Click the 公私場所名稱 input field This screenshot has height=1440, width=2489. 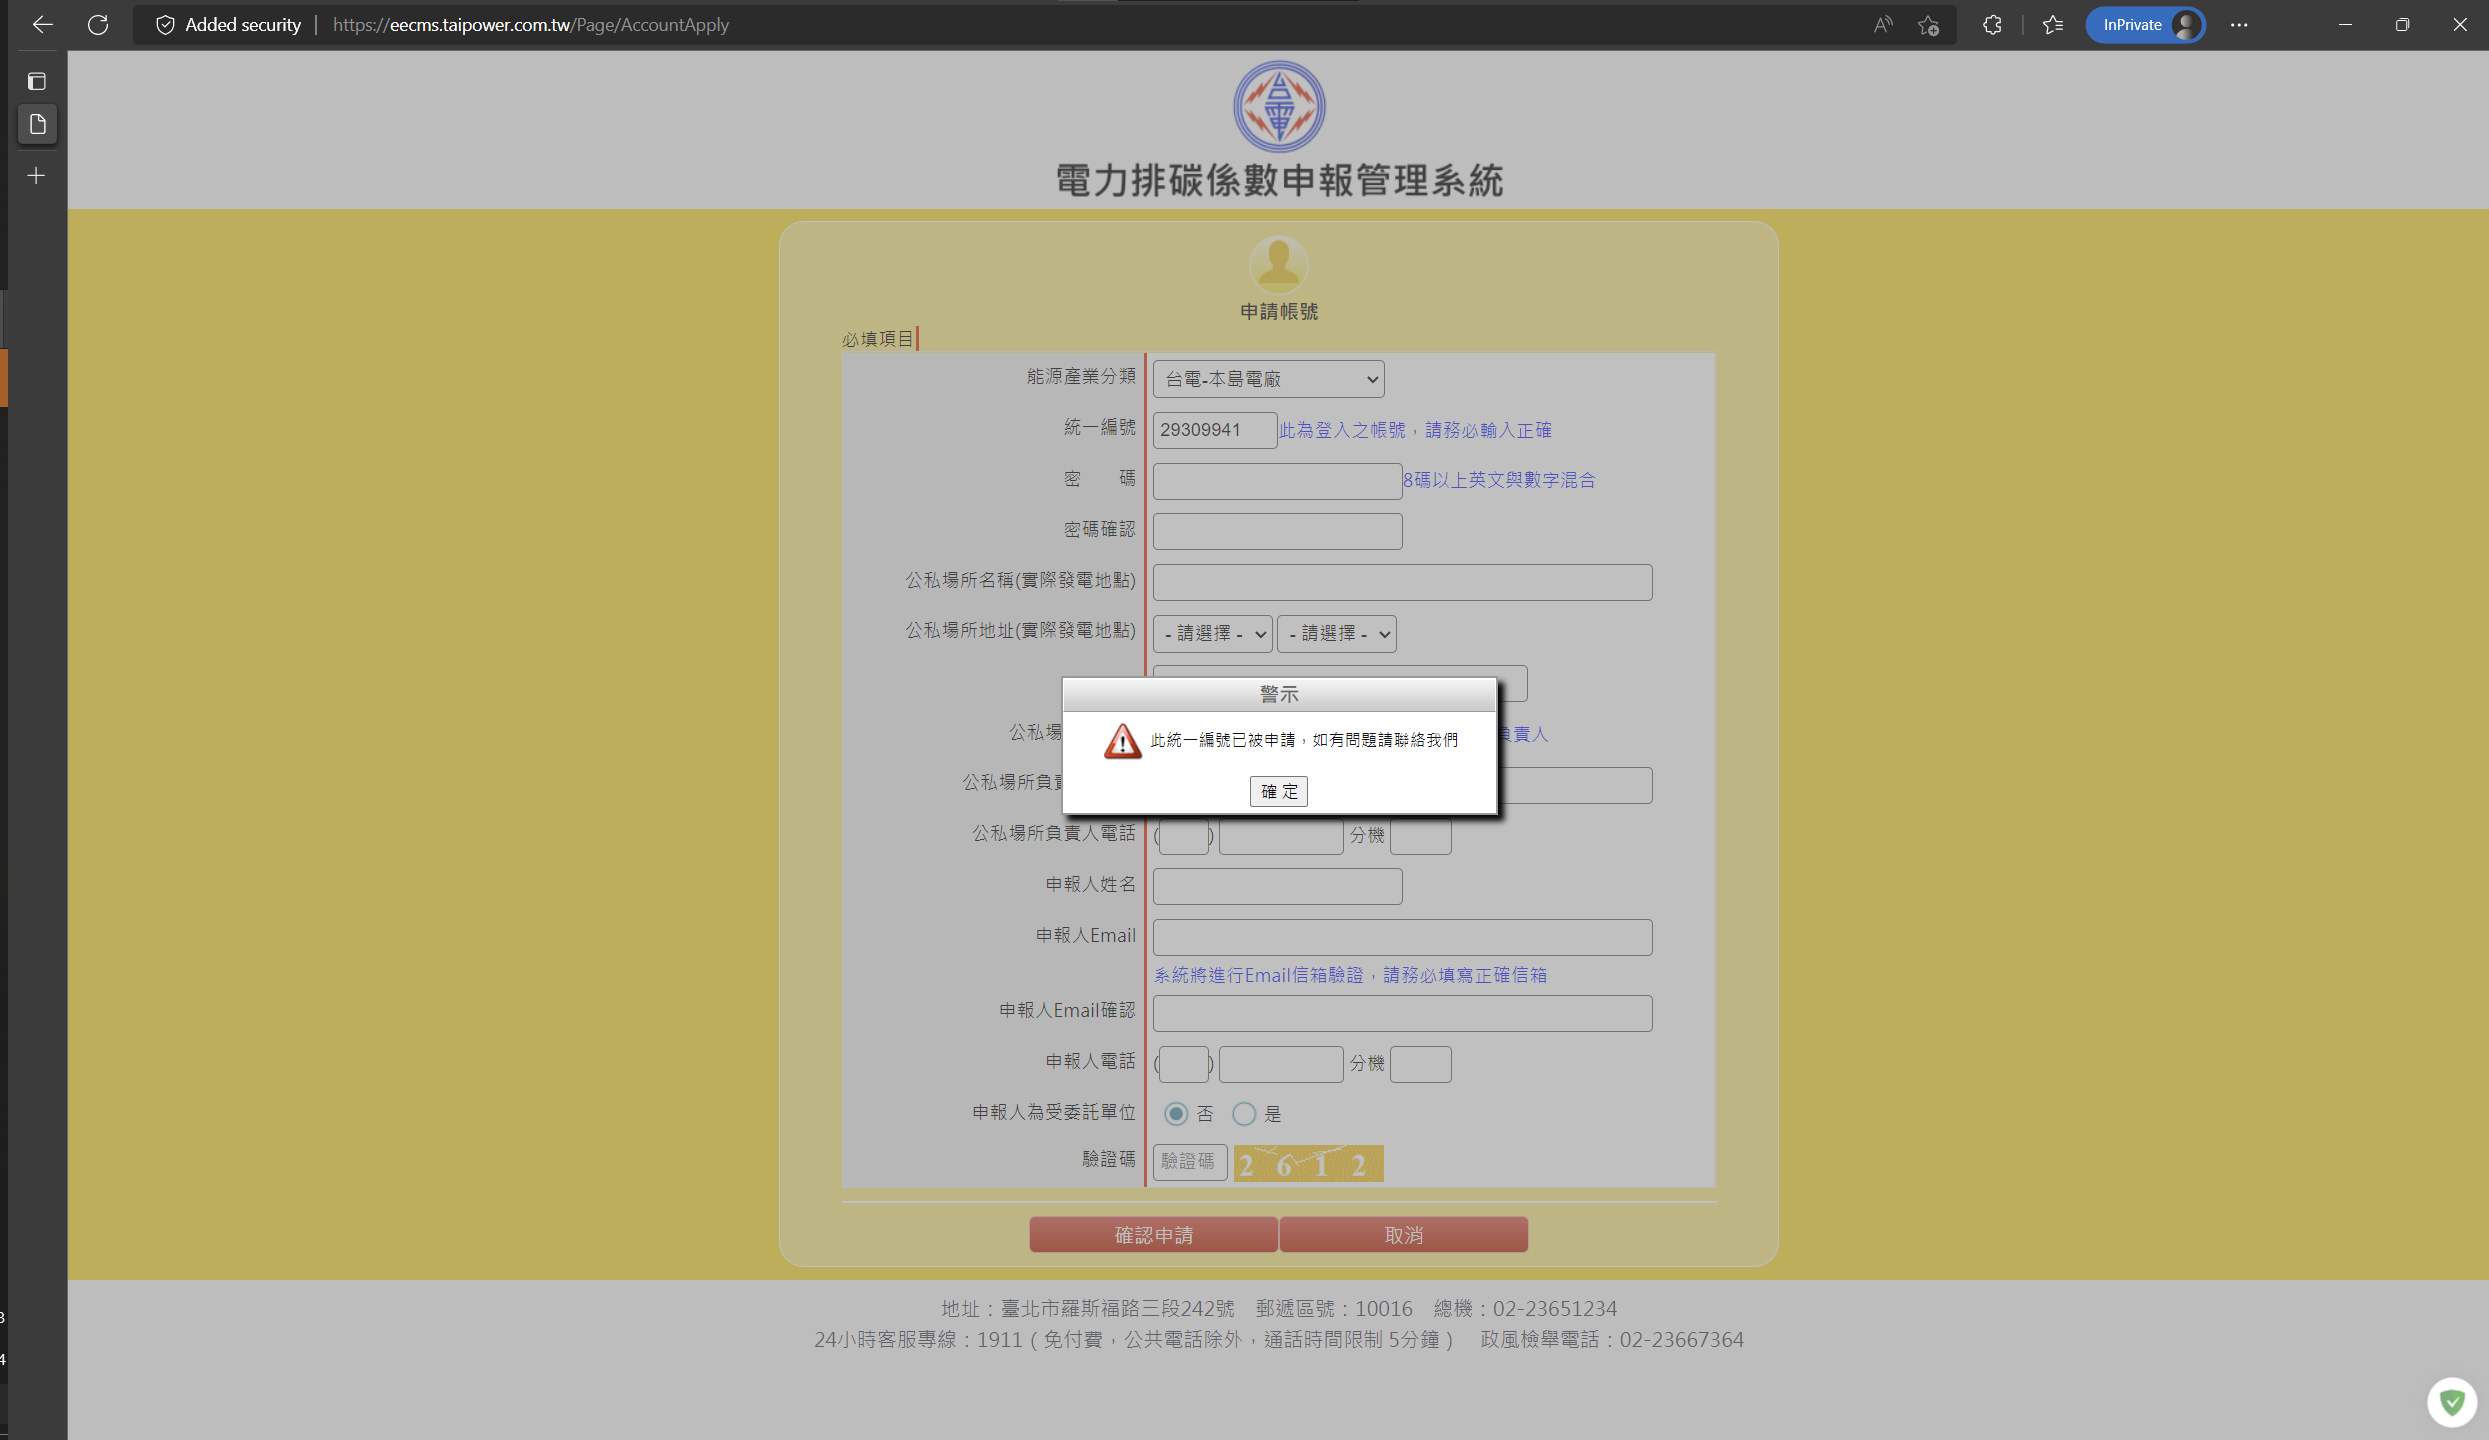1402,582
